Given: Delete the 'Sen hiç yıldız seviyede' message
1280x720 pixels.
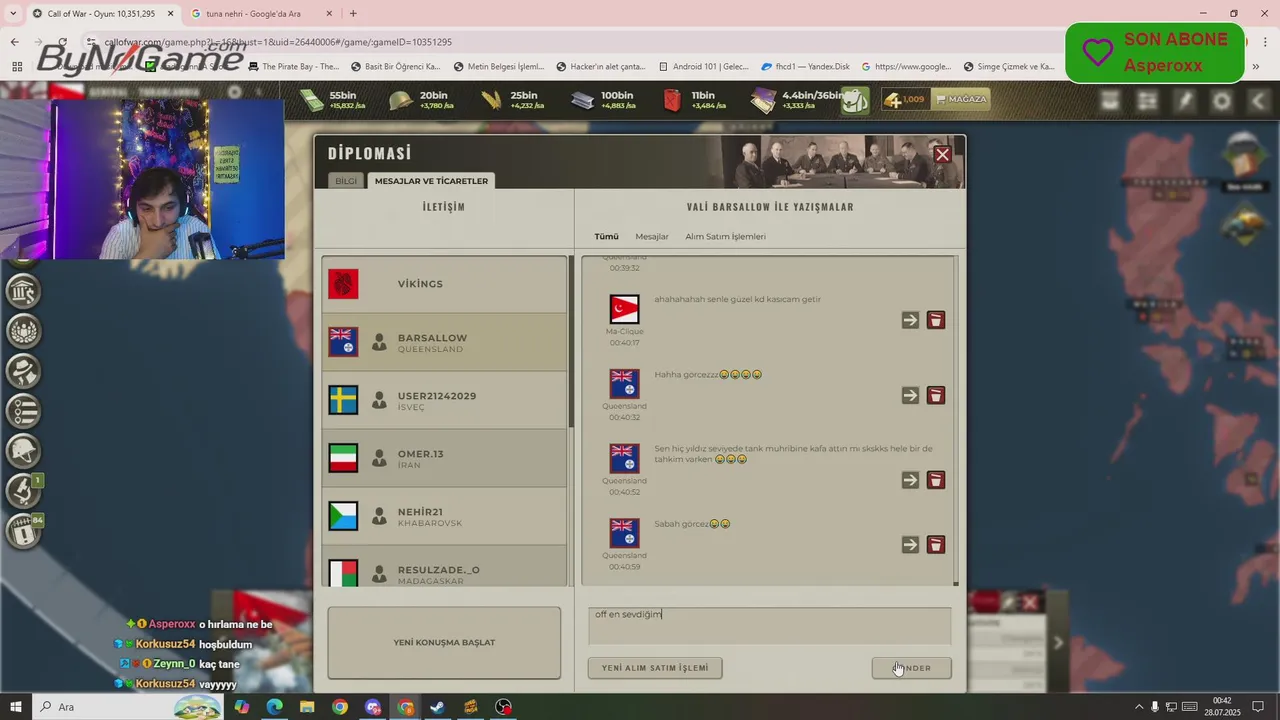Looking at the screenshot, I should click(936, 480).
